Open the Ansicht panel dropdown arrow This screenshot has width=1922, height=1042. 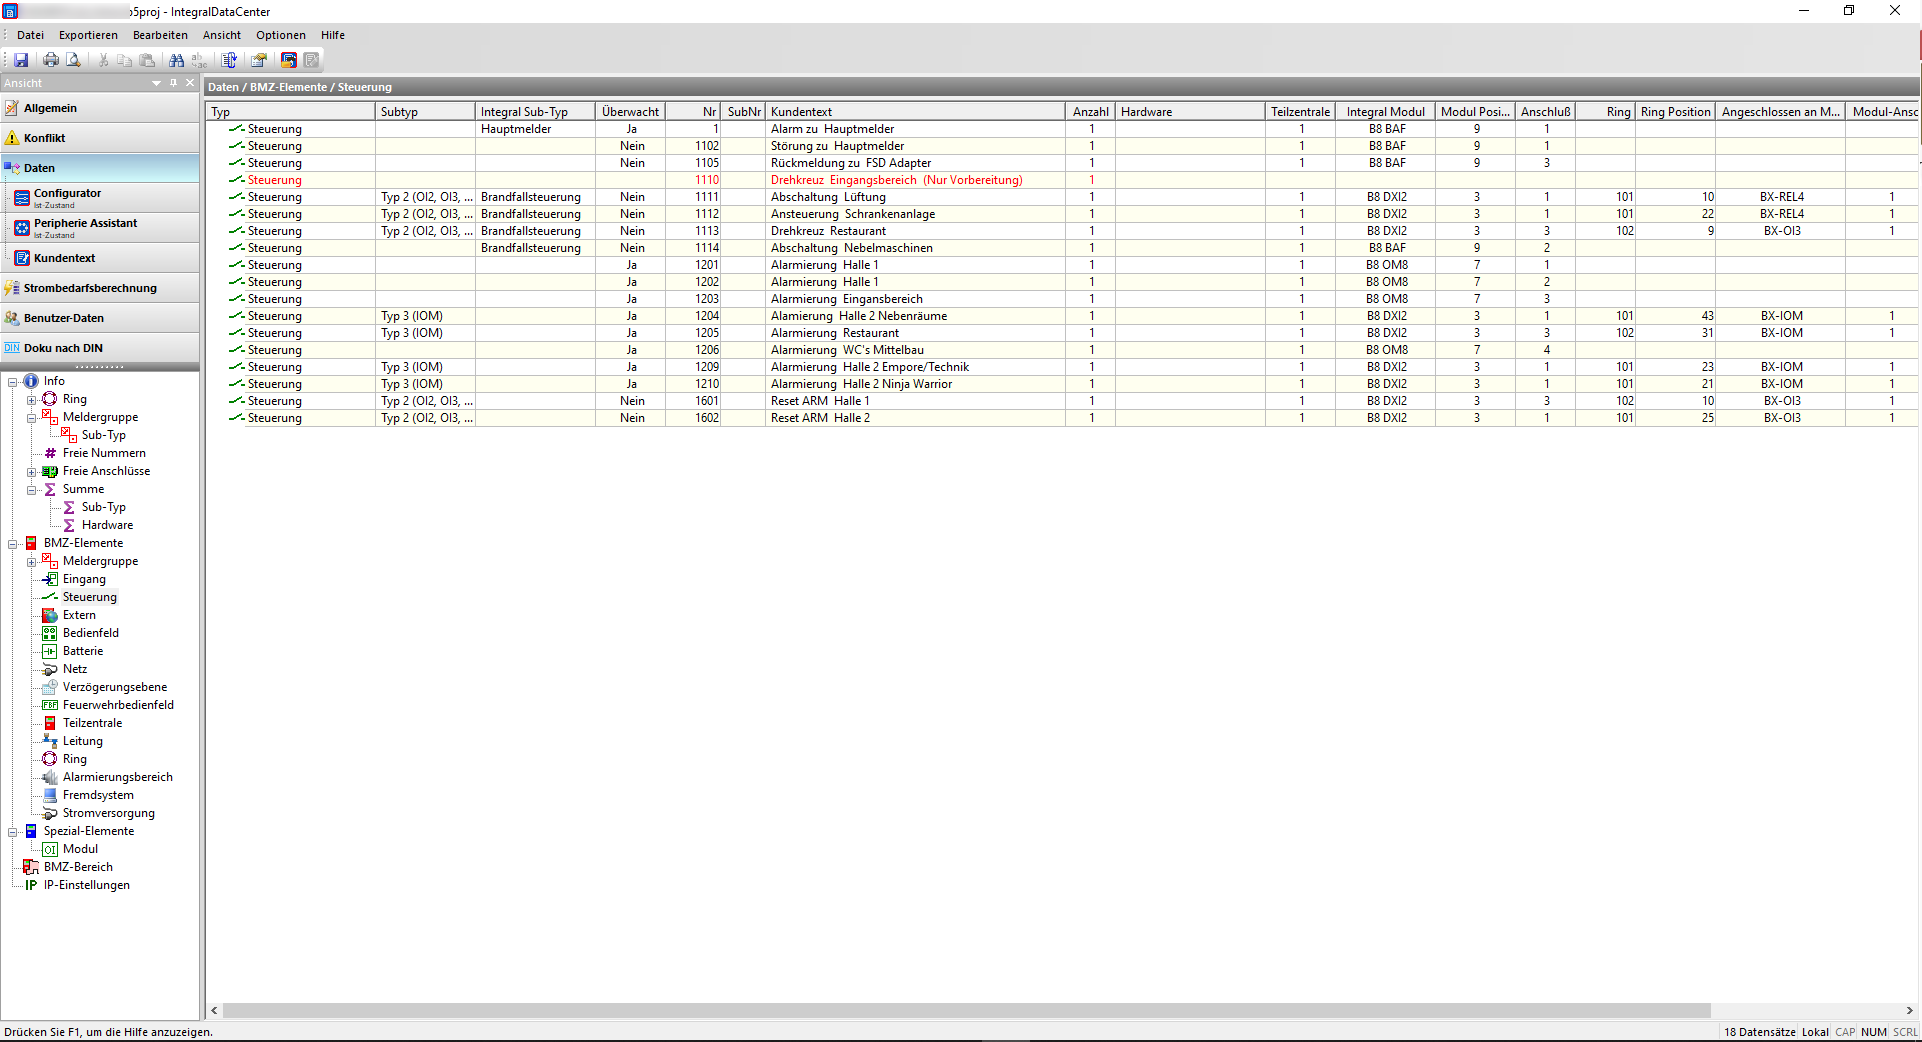[156, 83]
